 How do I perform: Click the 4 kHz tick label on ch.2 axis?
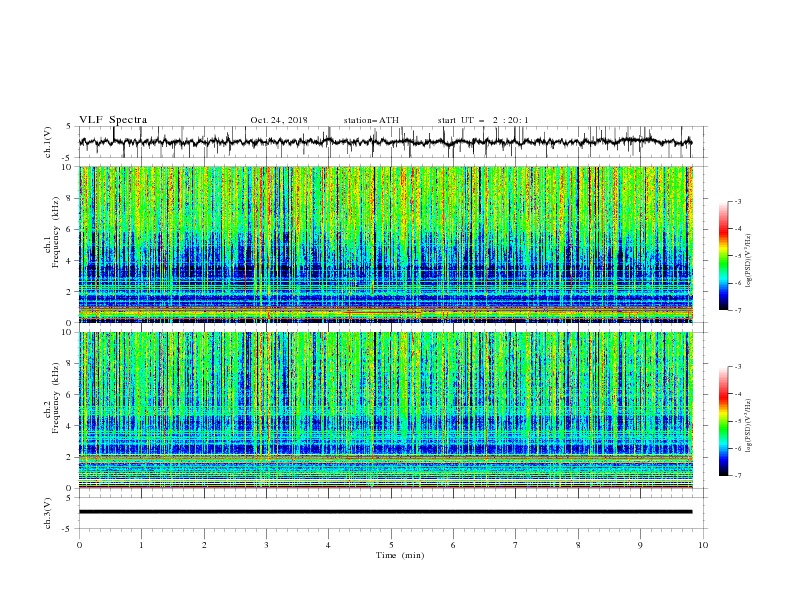coord(69,426)
